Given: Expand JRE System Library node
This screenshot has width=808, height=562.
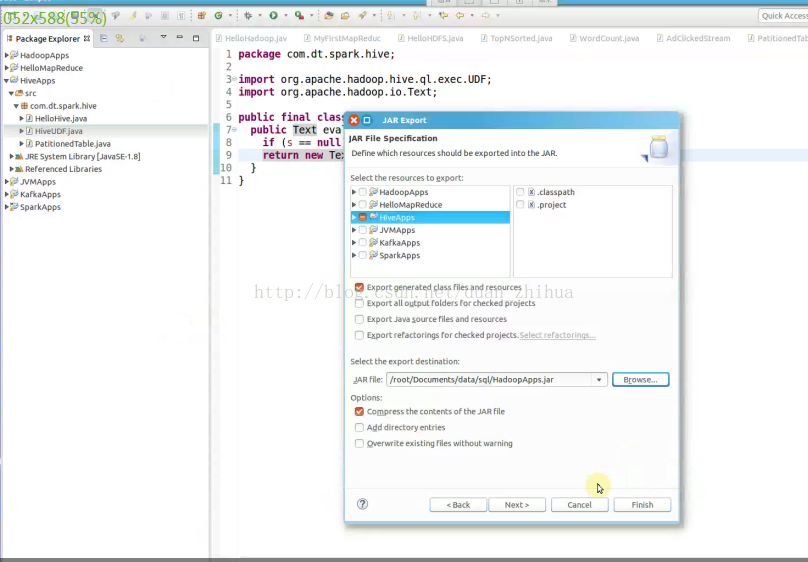Looking at the screenshot, I should [11, 156].
